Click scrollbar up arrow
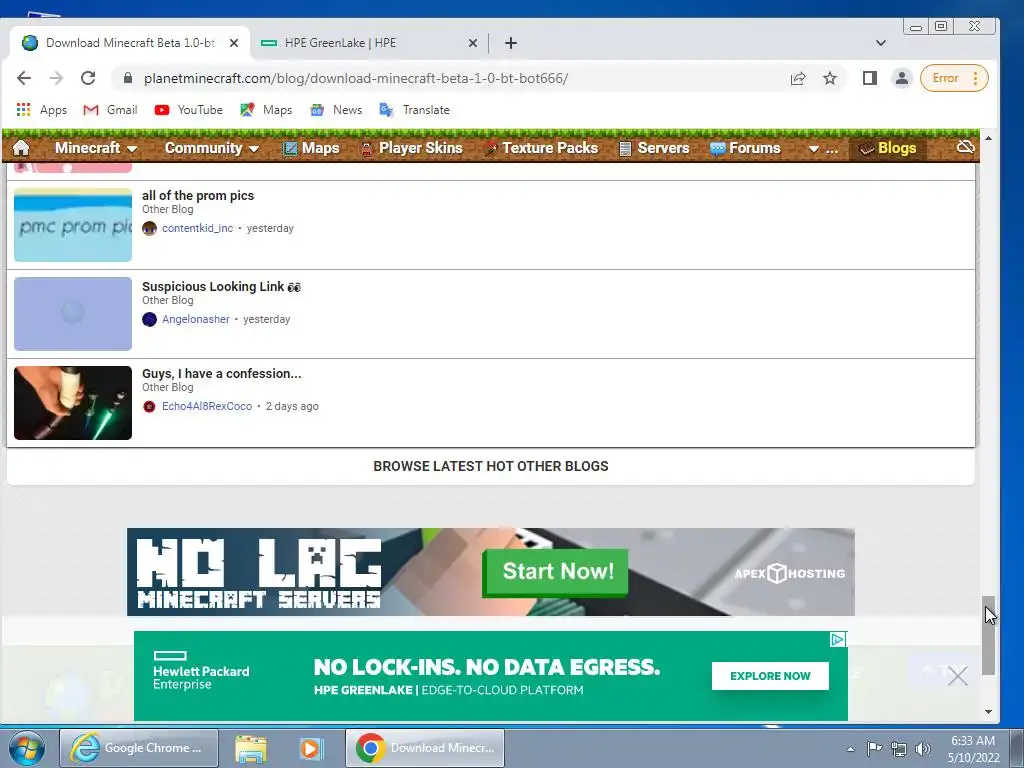 989,138
